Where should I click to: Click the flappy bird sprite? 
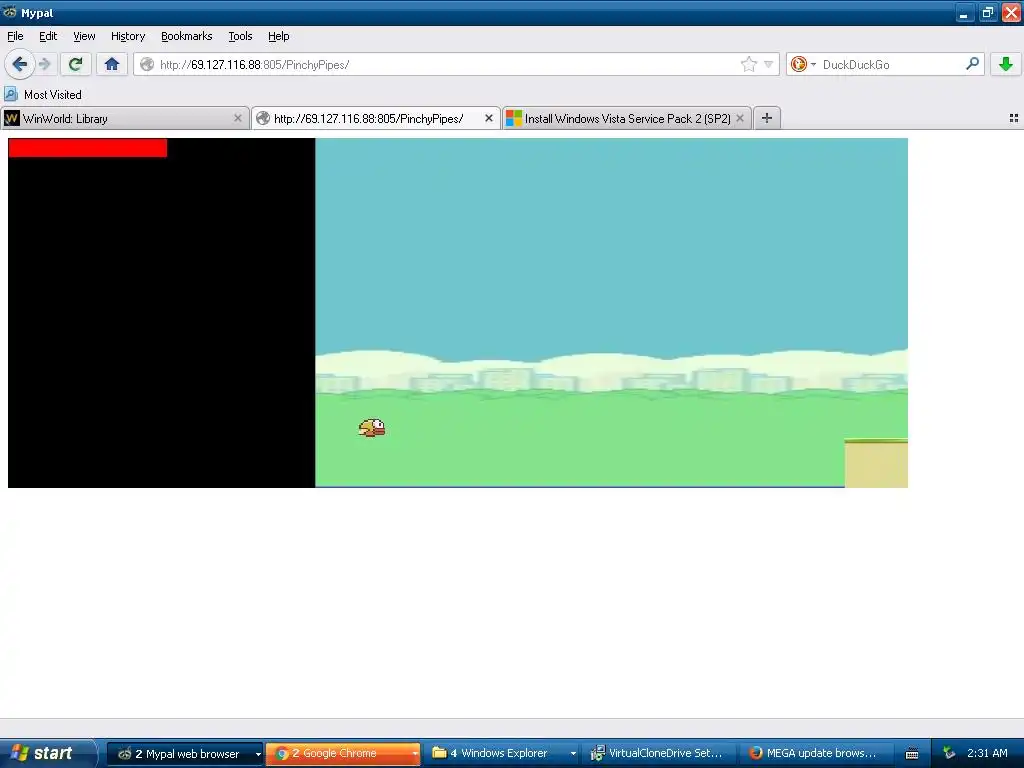pyautogui.click(x=372, y=428)
